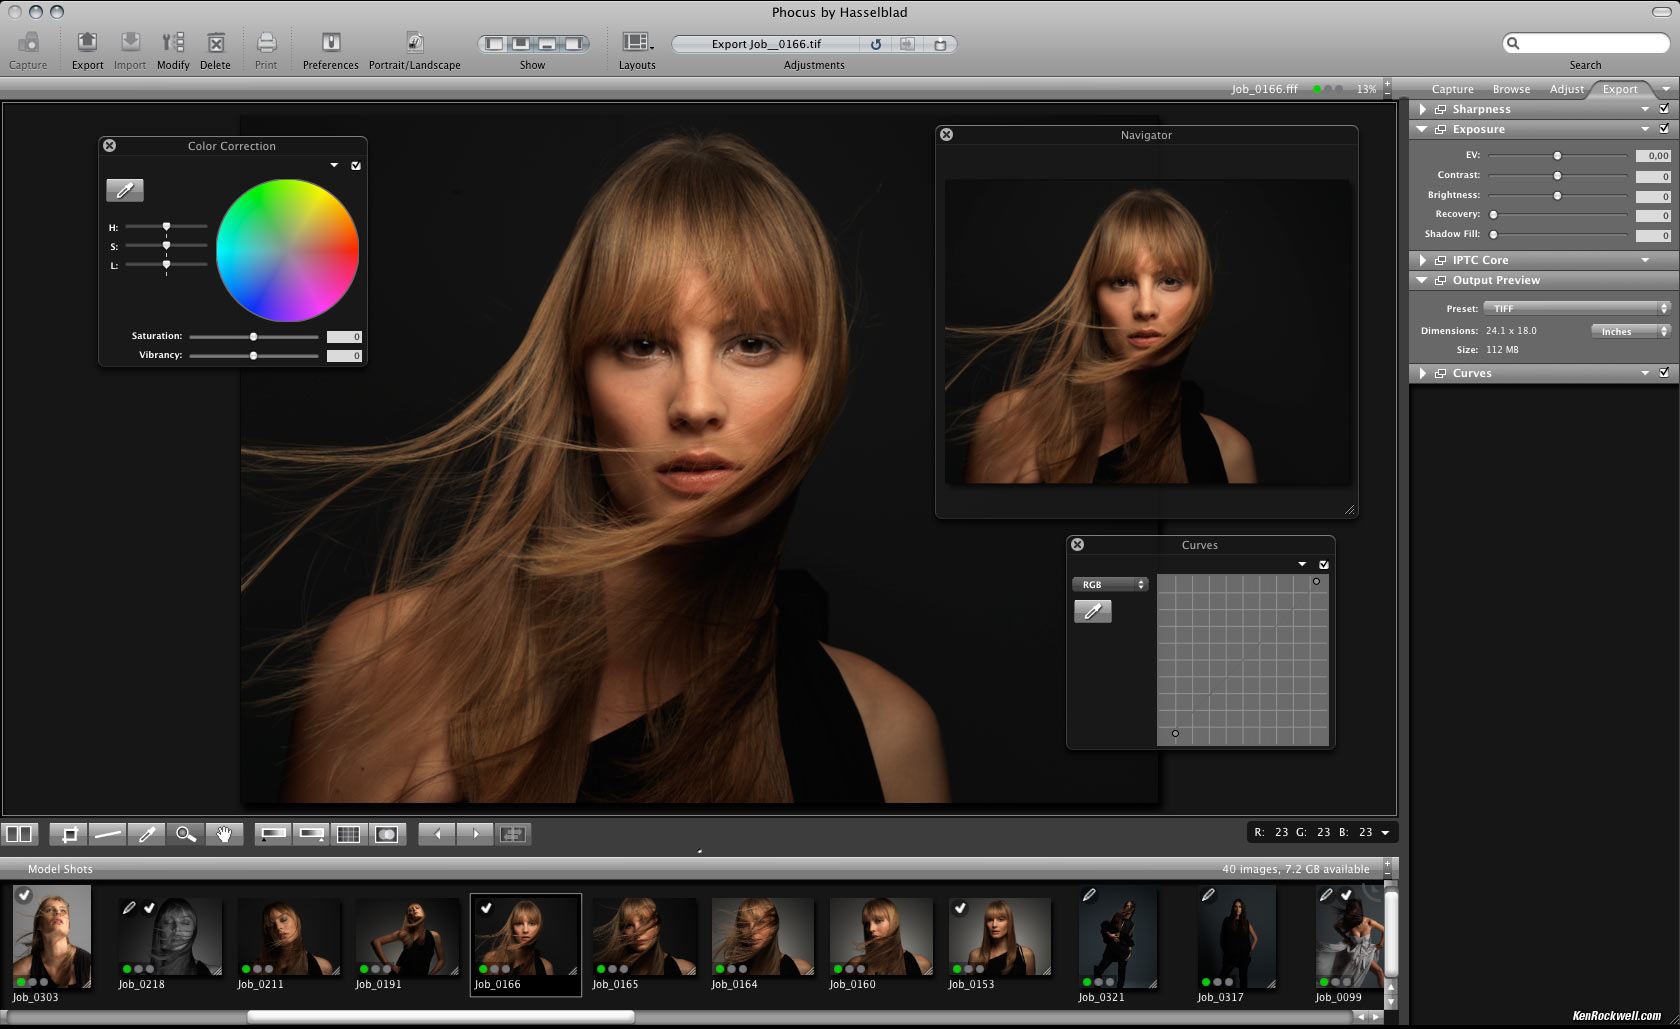Select the crop tool below viewer
The image size is (1680, 1029).
(x=69, y=834)
